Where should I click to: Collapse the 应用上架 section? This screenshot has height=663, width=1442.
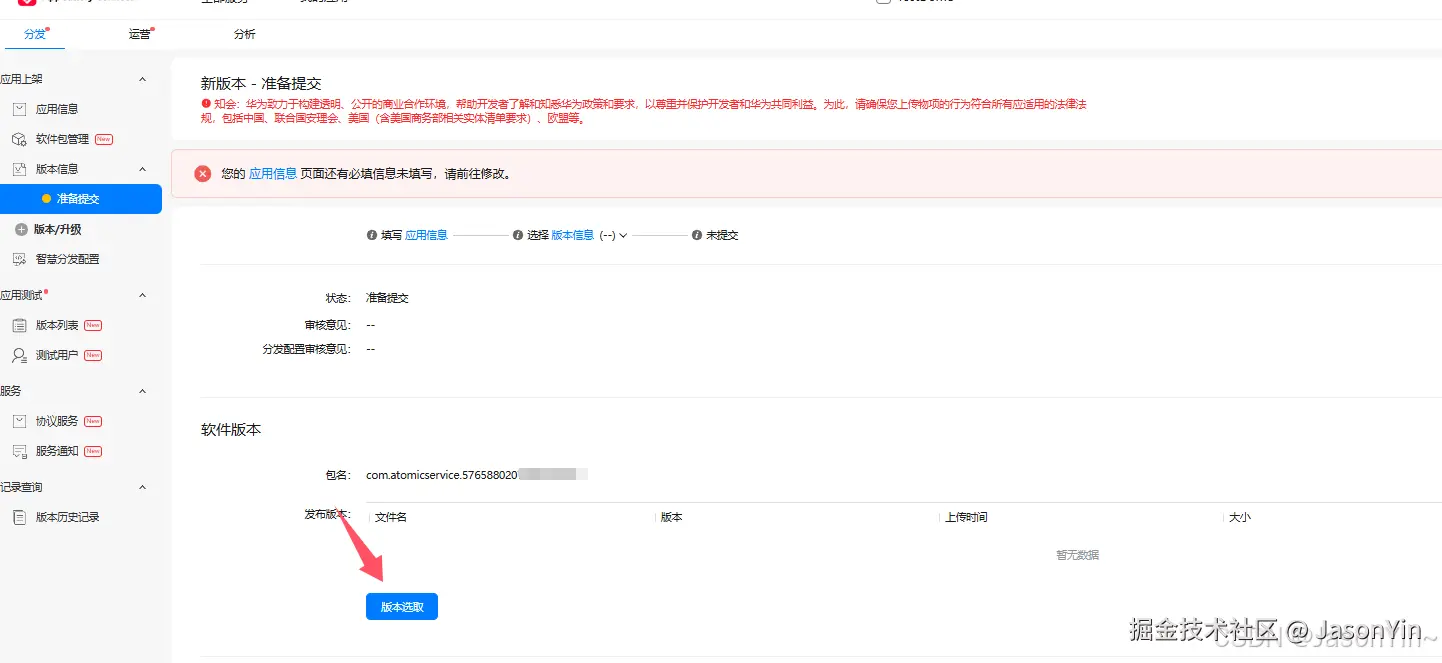click(x=142, y=79)
